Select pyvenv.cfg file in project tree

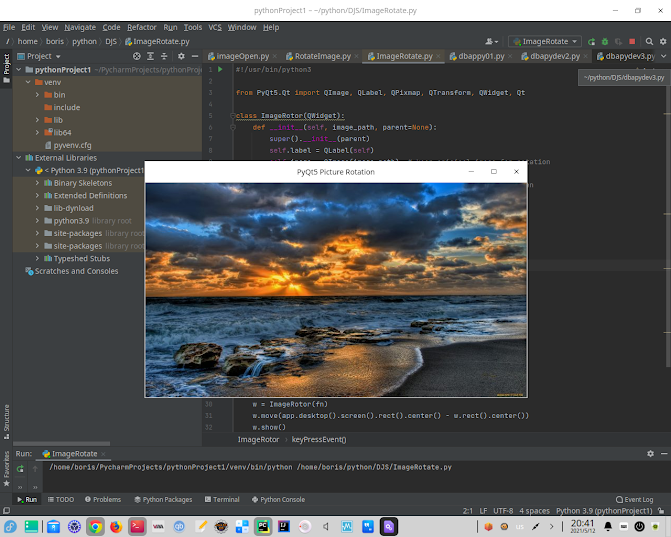coord(72,145)
